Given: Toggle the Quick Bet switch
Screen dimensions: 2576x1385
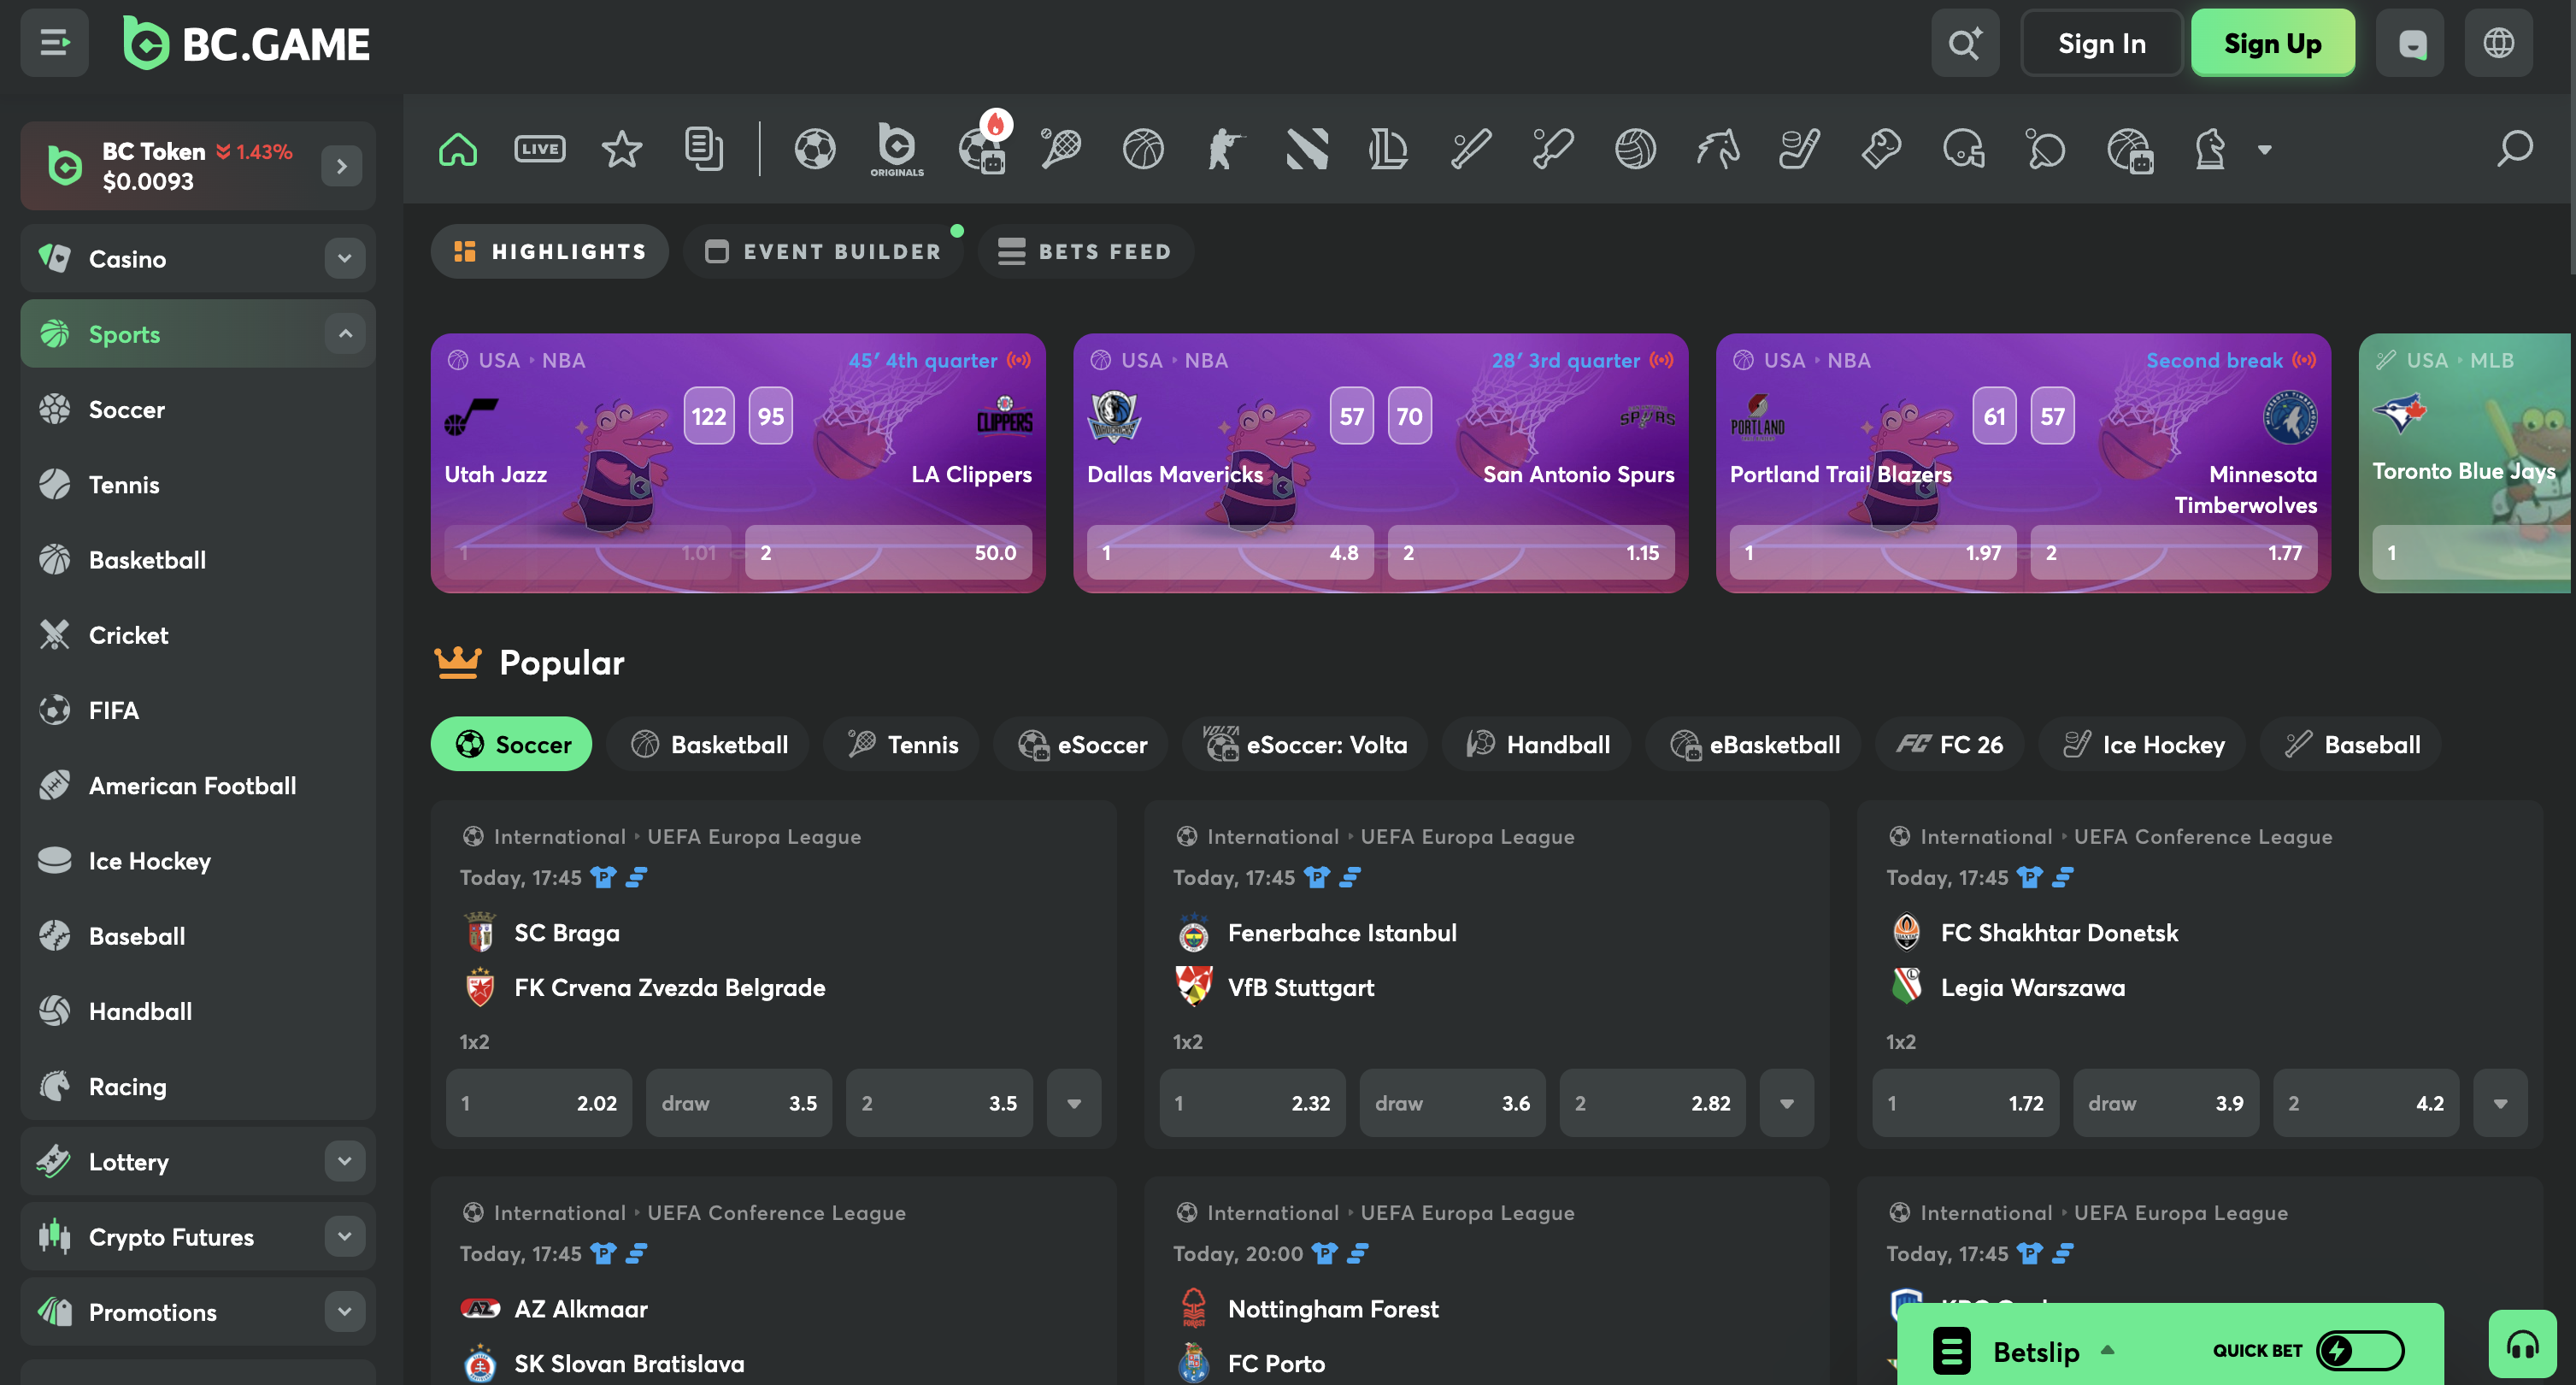Looking at the screenshot, I should coord(2359,1351).
